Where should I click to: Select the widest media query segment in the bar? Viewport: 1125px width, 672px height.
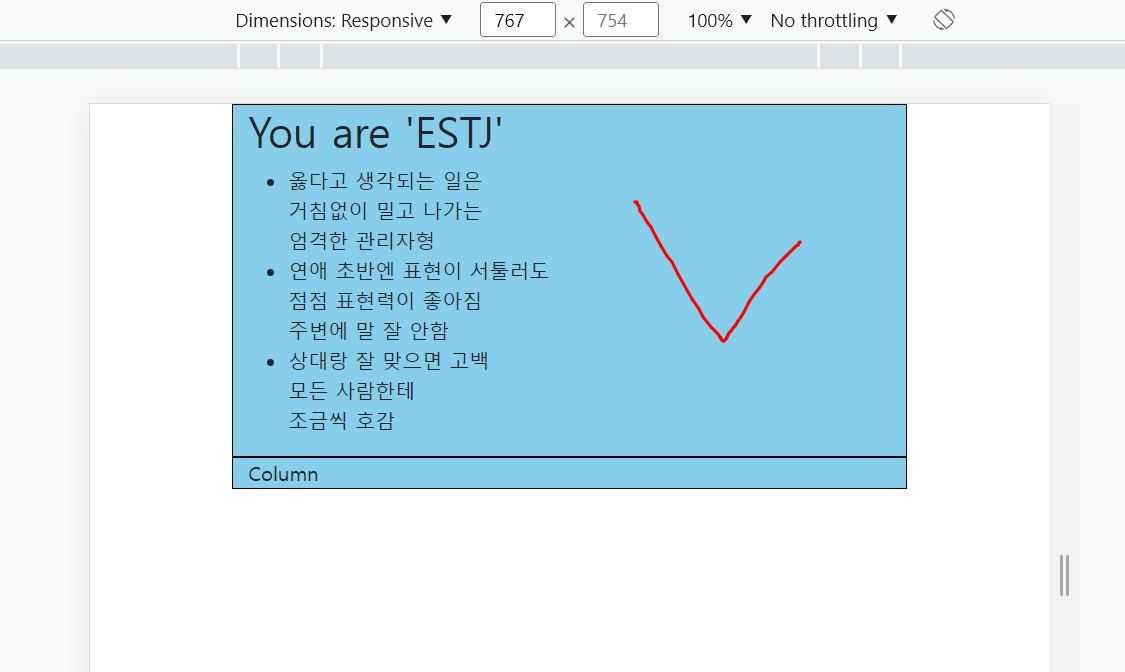(x=568, y=55)
